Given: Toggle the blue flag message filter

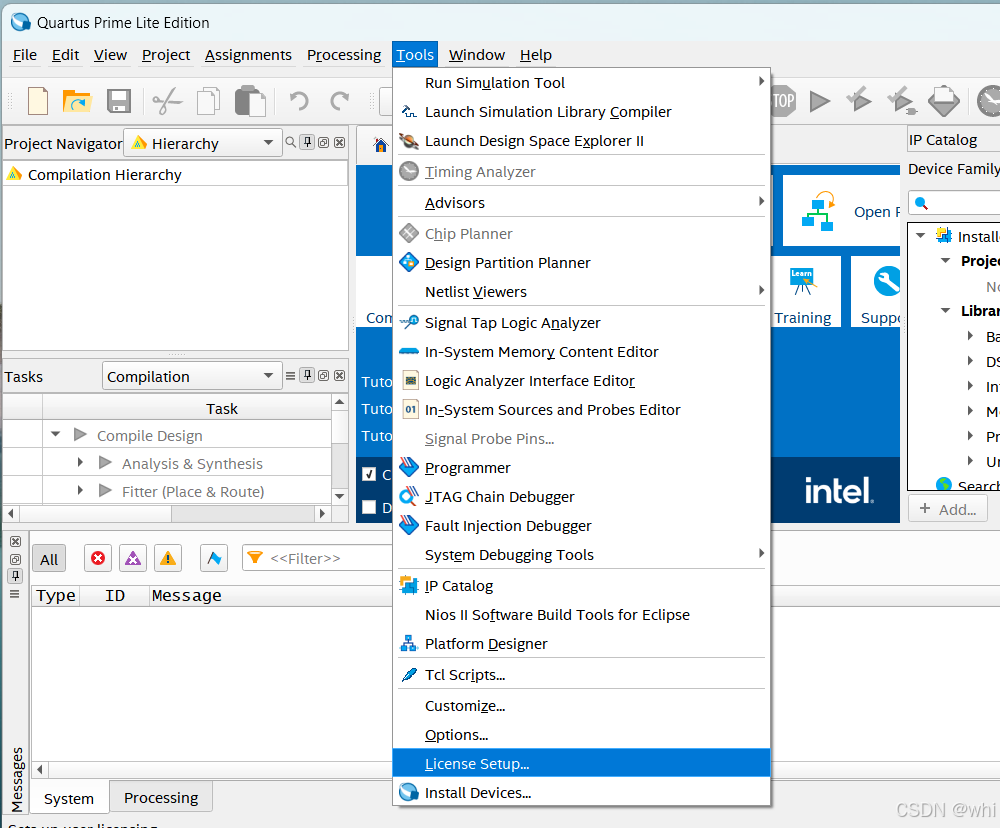Looking at the screenshot, I should (x=214, y=558).
